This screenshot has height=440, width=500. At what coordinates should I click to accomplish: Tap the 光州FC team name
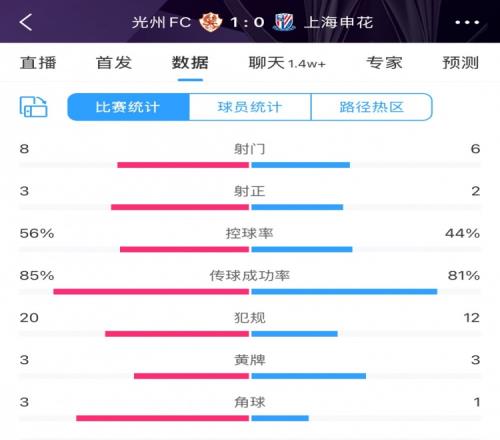tap(161, 22)
